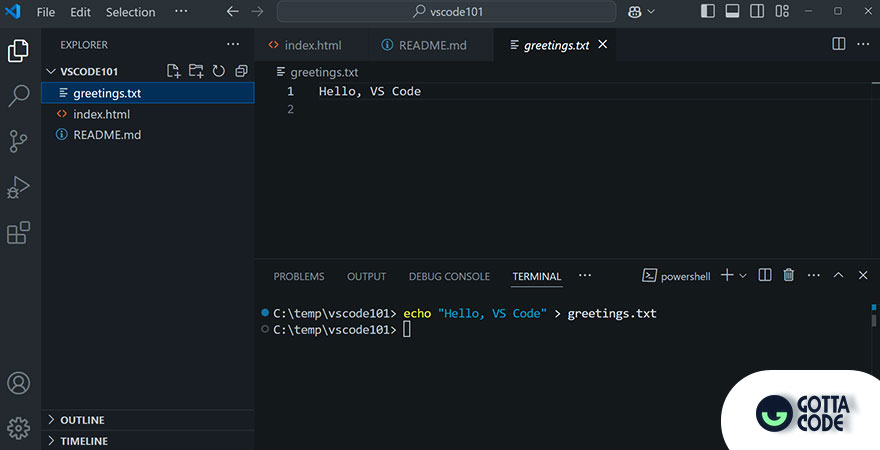
Task: Click the VS Code logo icon
Action: (12, 11)
